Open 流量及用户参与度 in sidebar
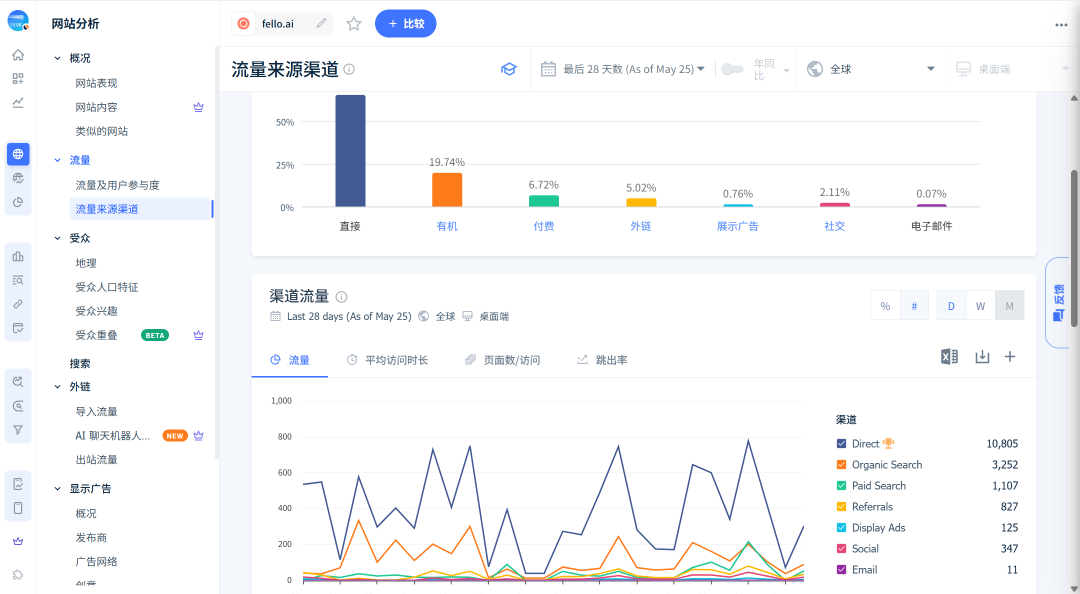 point(117,185)
